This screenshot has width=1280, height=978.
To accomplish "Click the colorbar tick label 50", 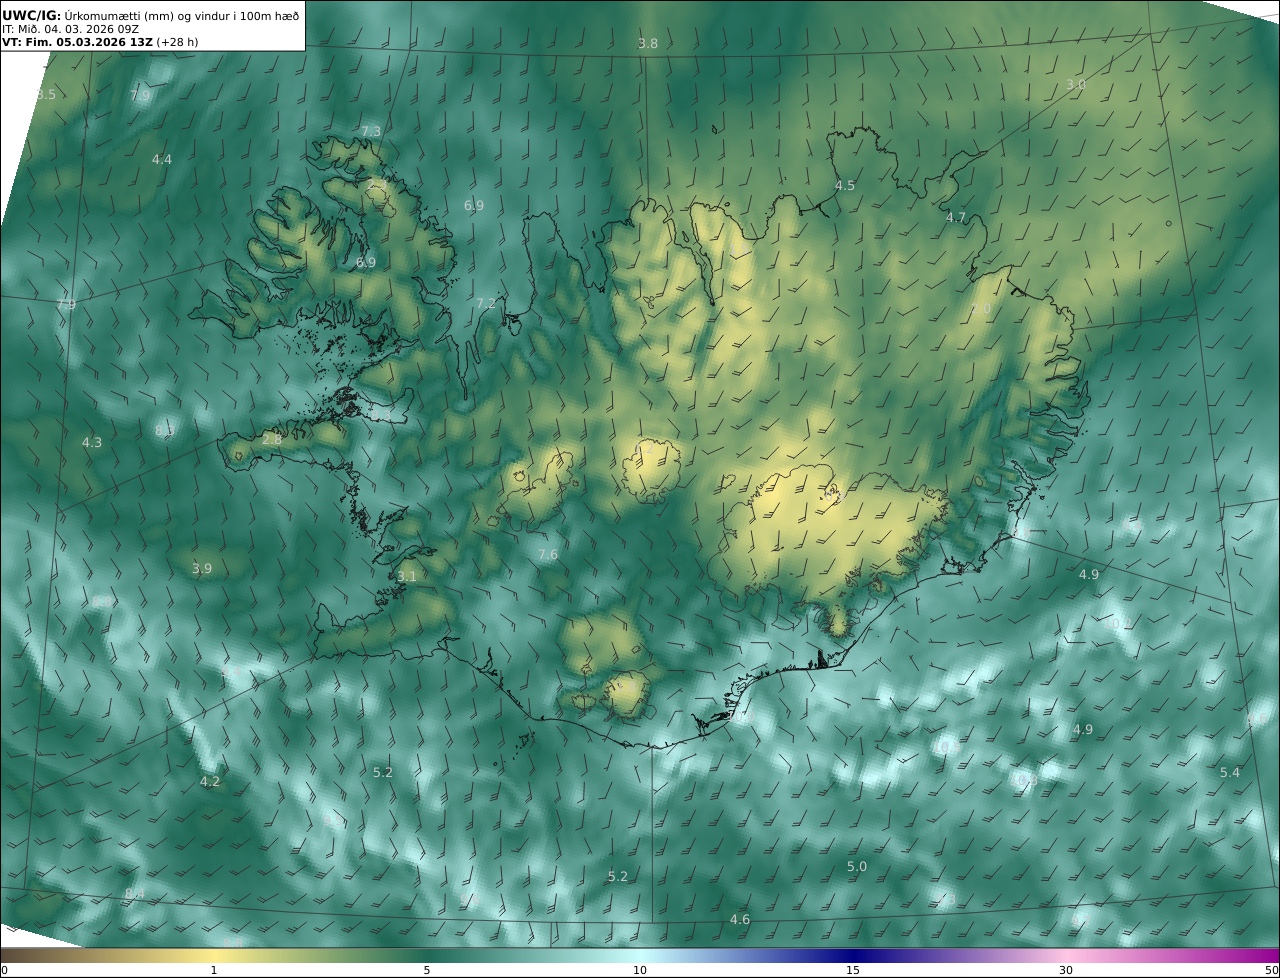I will pyautogui.click(x=1271, y=970).
